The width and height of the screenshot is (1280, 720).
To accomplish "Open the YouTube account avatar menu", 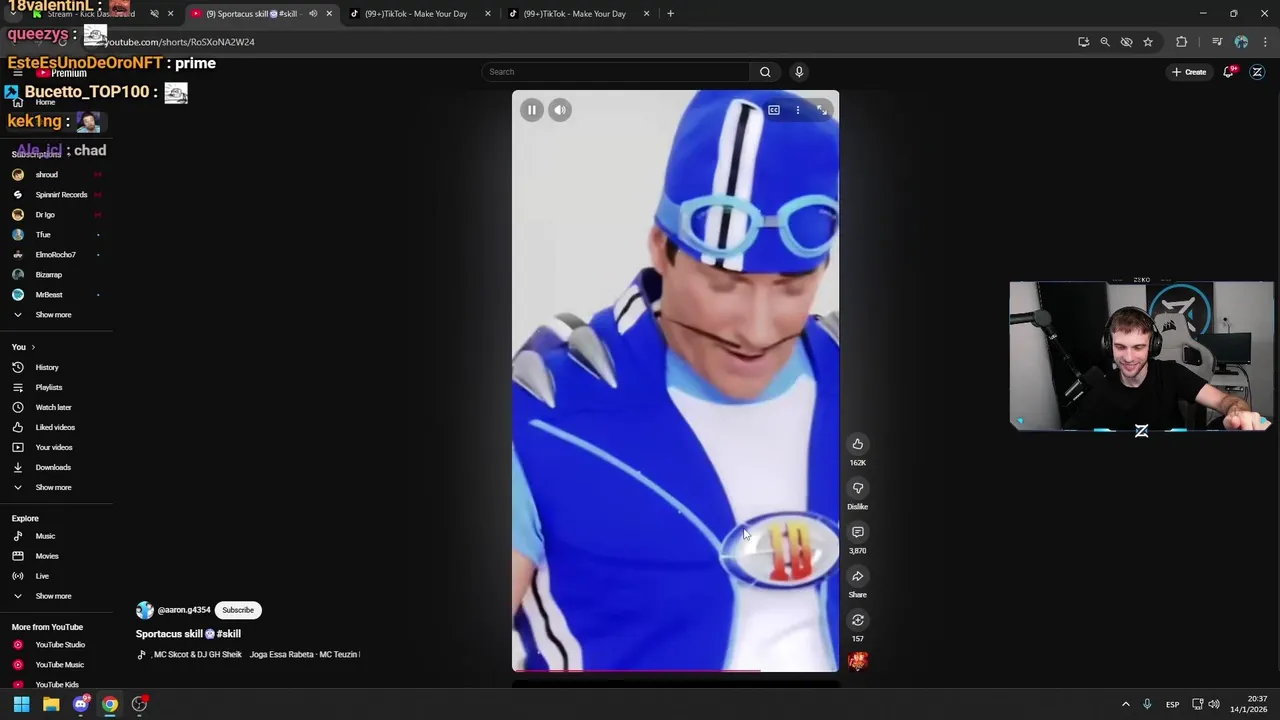I will [x=1258, y=72].
